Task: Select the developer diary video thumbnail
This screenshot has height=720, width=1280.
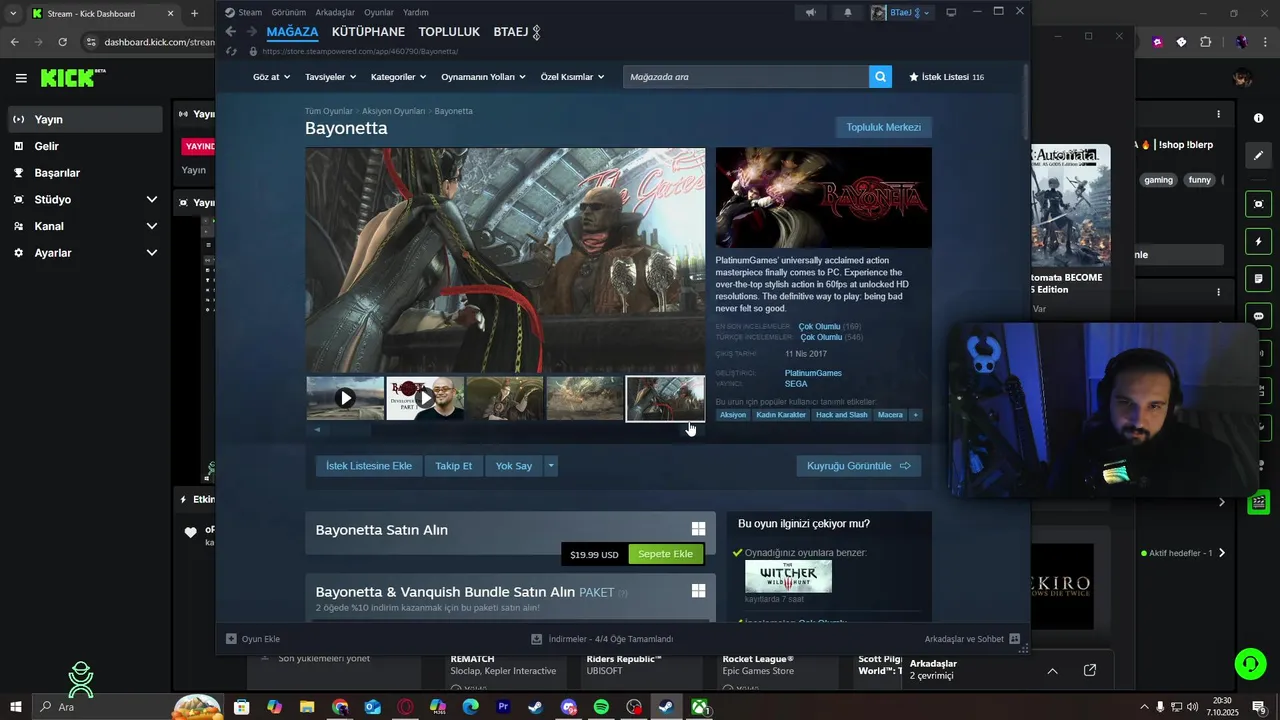Action: 425,398
